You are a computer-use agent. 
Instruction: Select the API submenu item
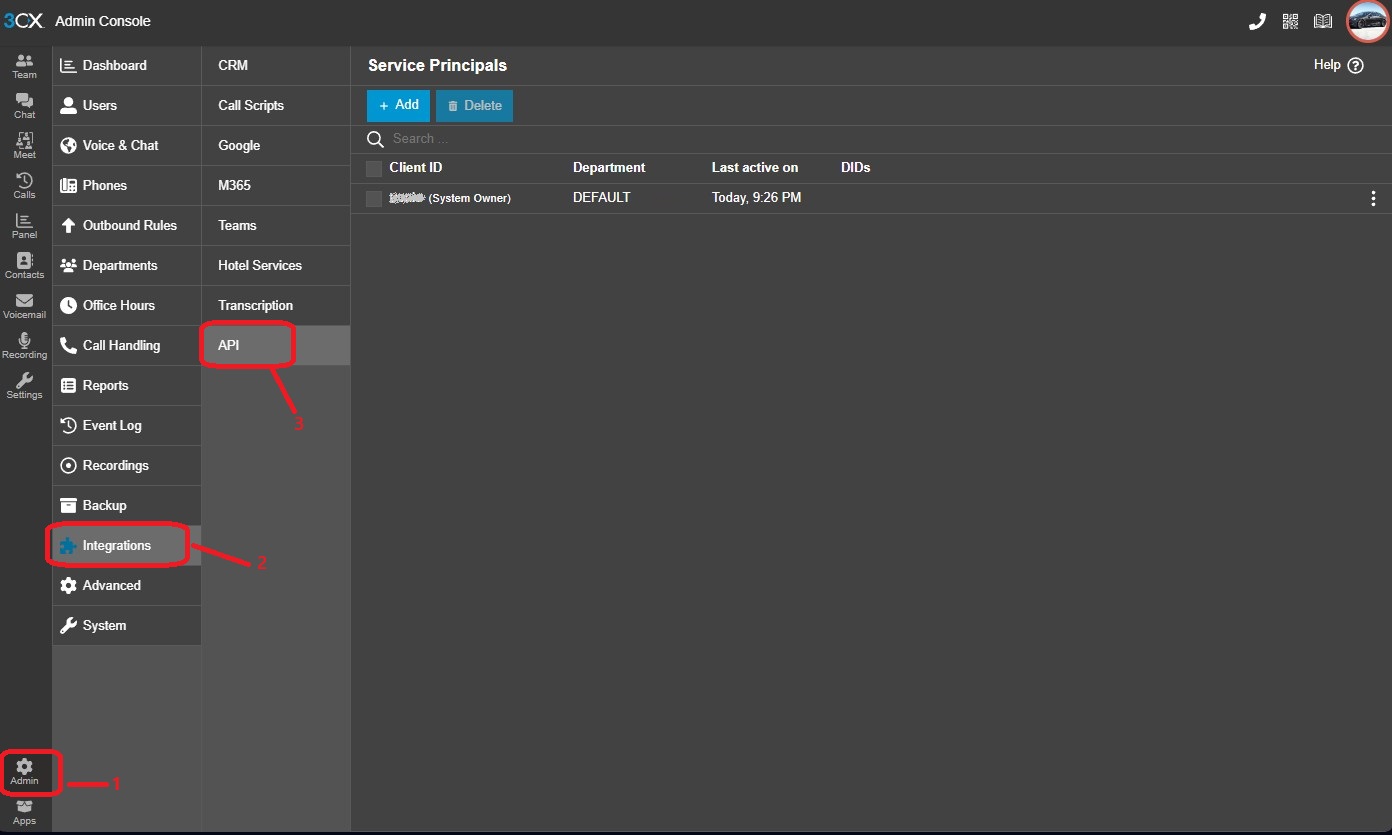[x=276, y=345]
